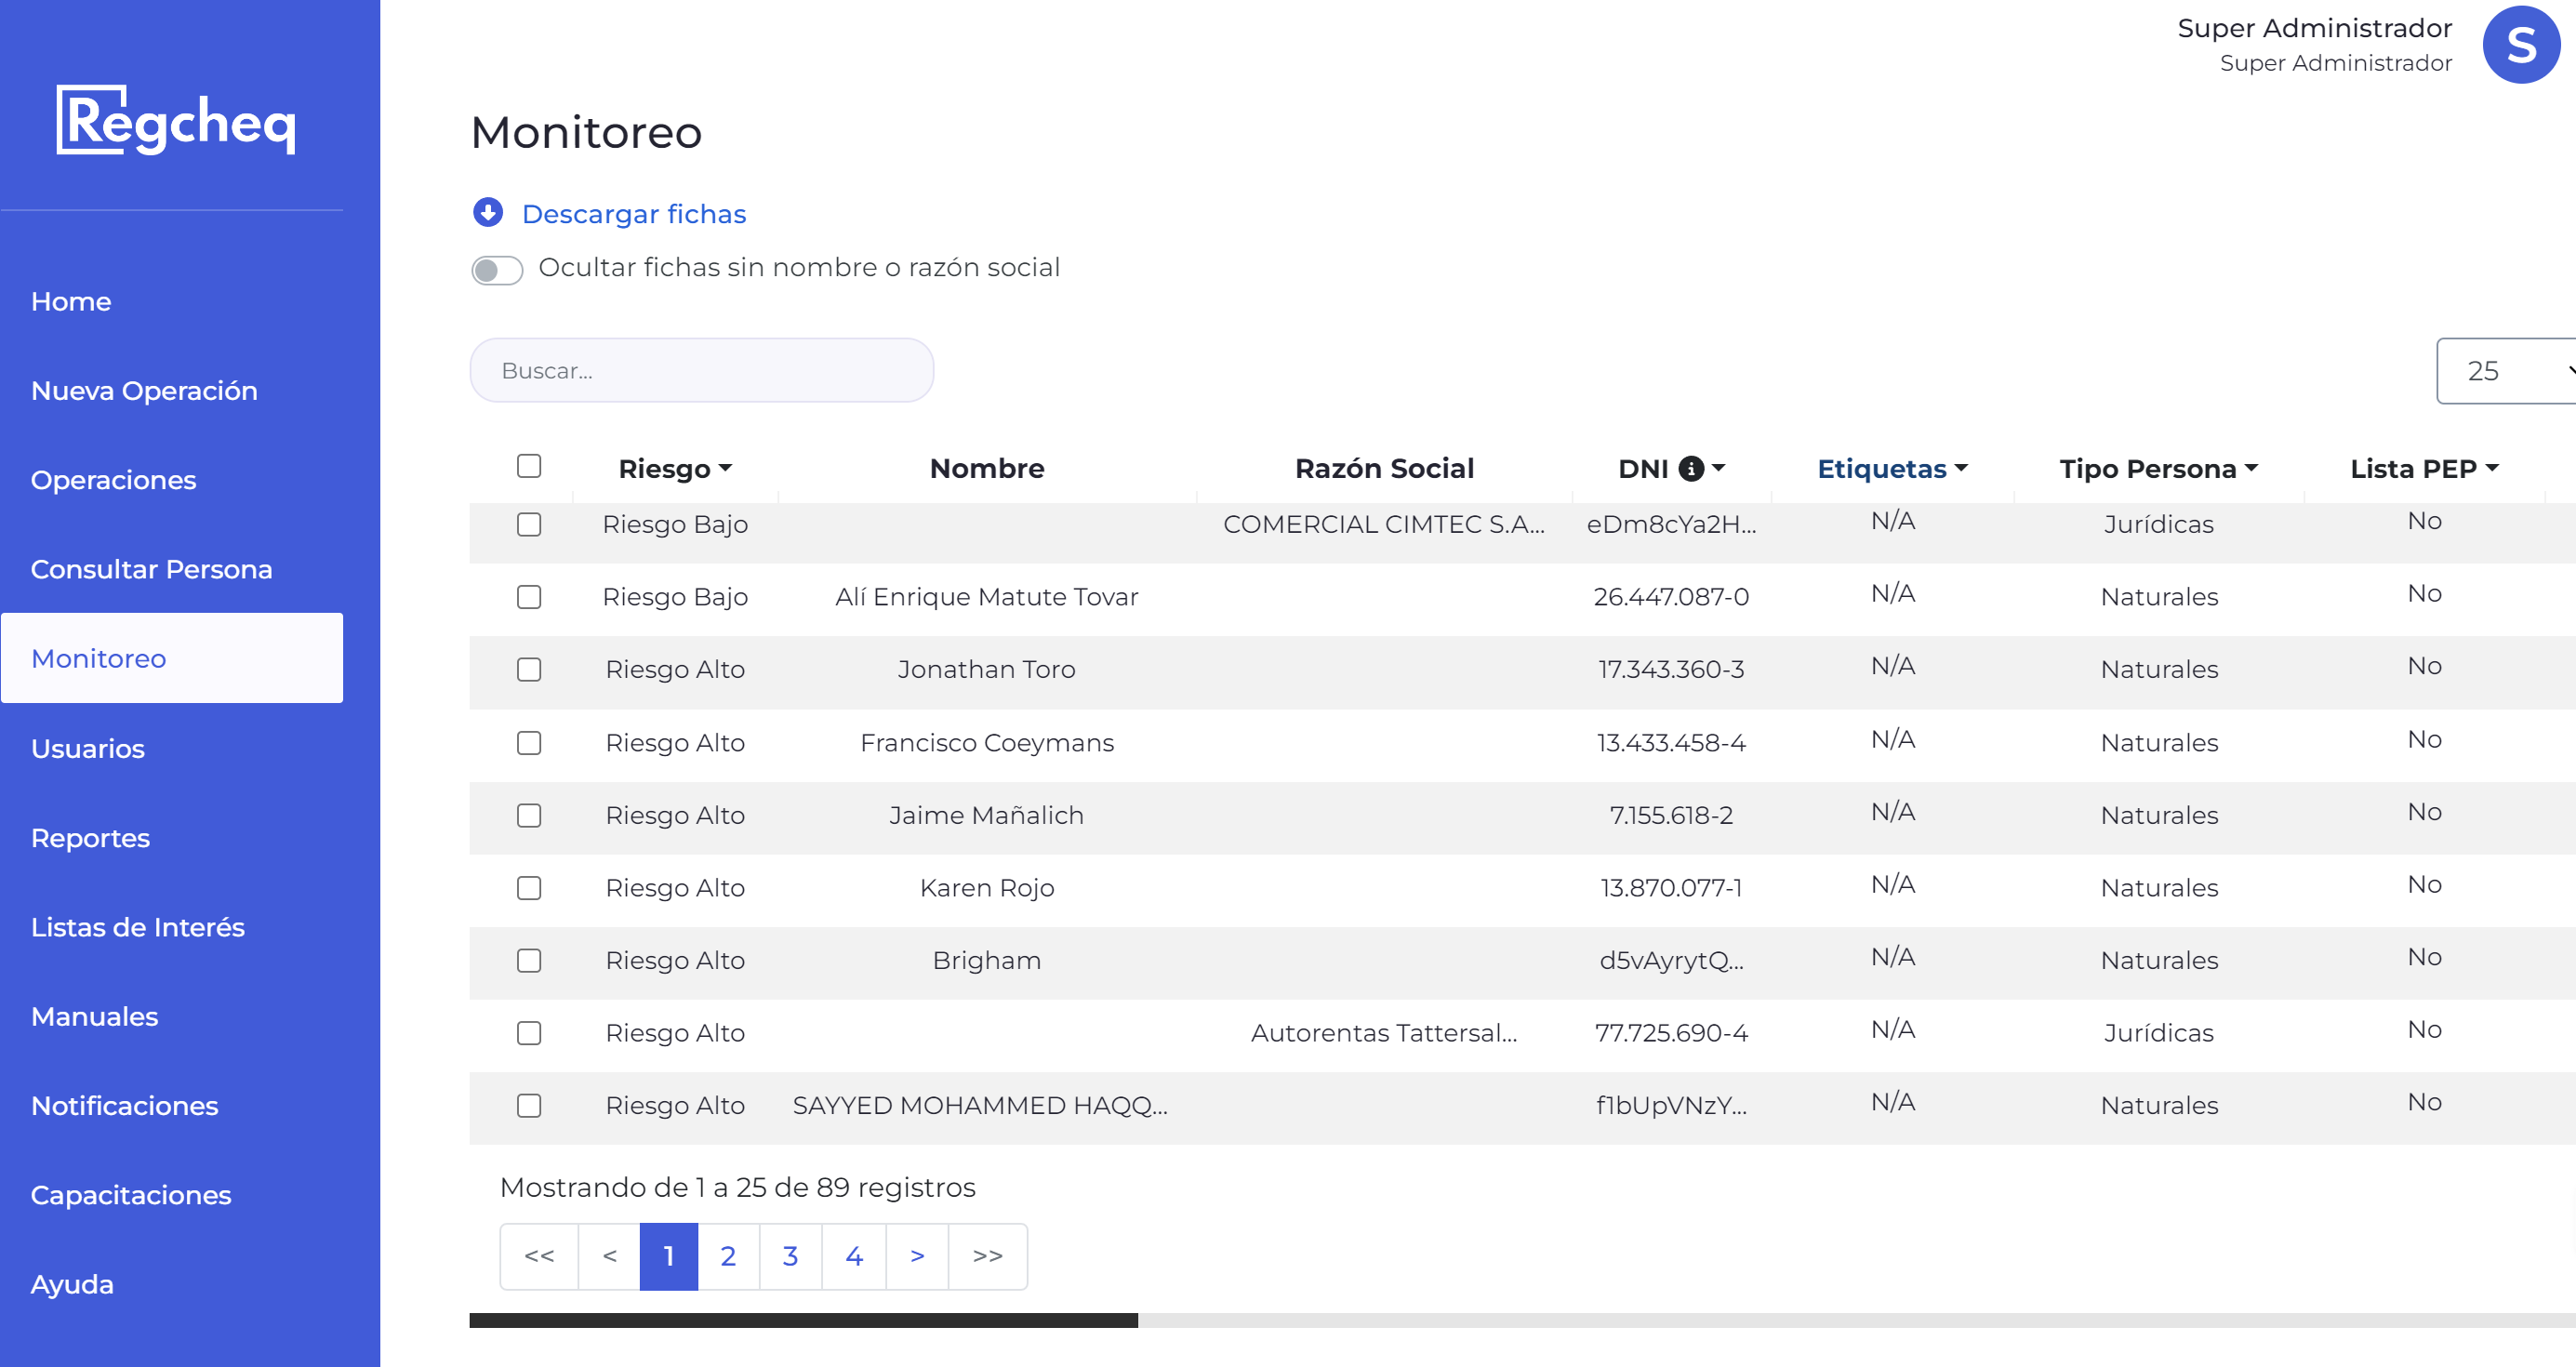Click DNI value 26.447.087-0
Viewport: 2576px width, 1367px height.
pos(1671,597)
